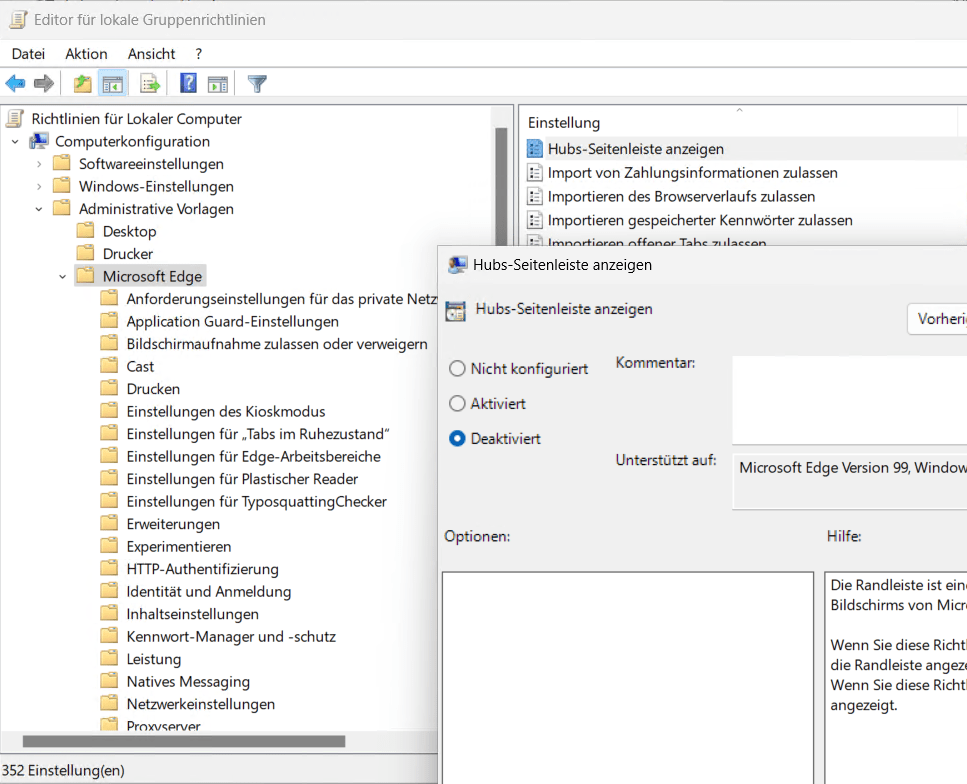This screenshot has width=967, height=784.
Task: Select Kennwort-Manager und -schutz folder
Action: tap(231, 637)
